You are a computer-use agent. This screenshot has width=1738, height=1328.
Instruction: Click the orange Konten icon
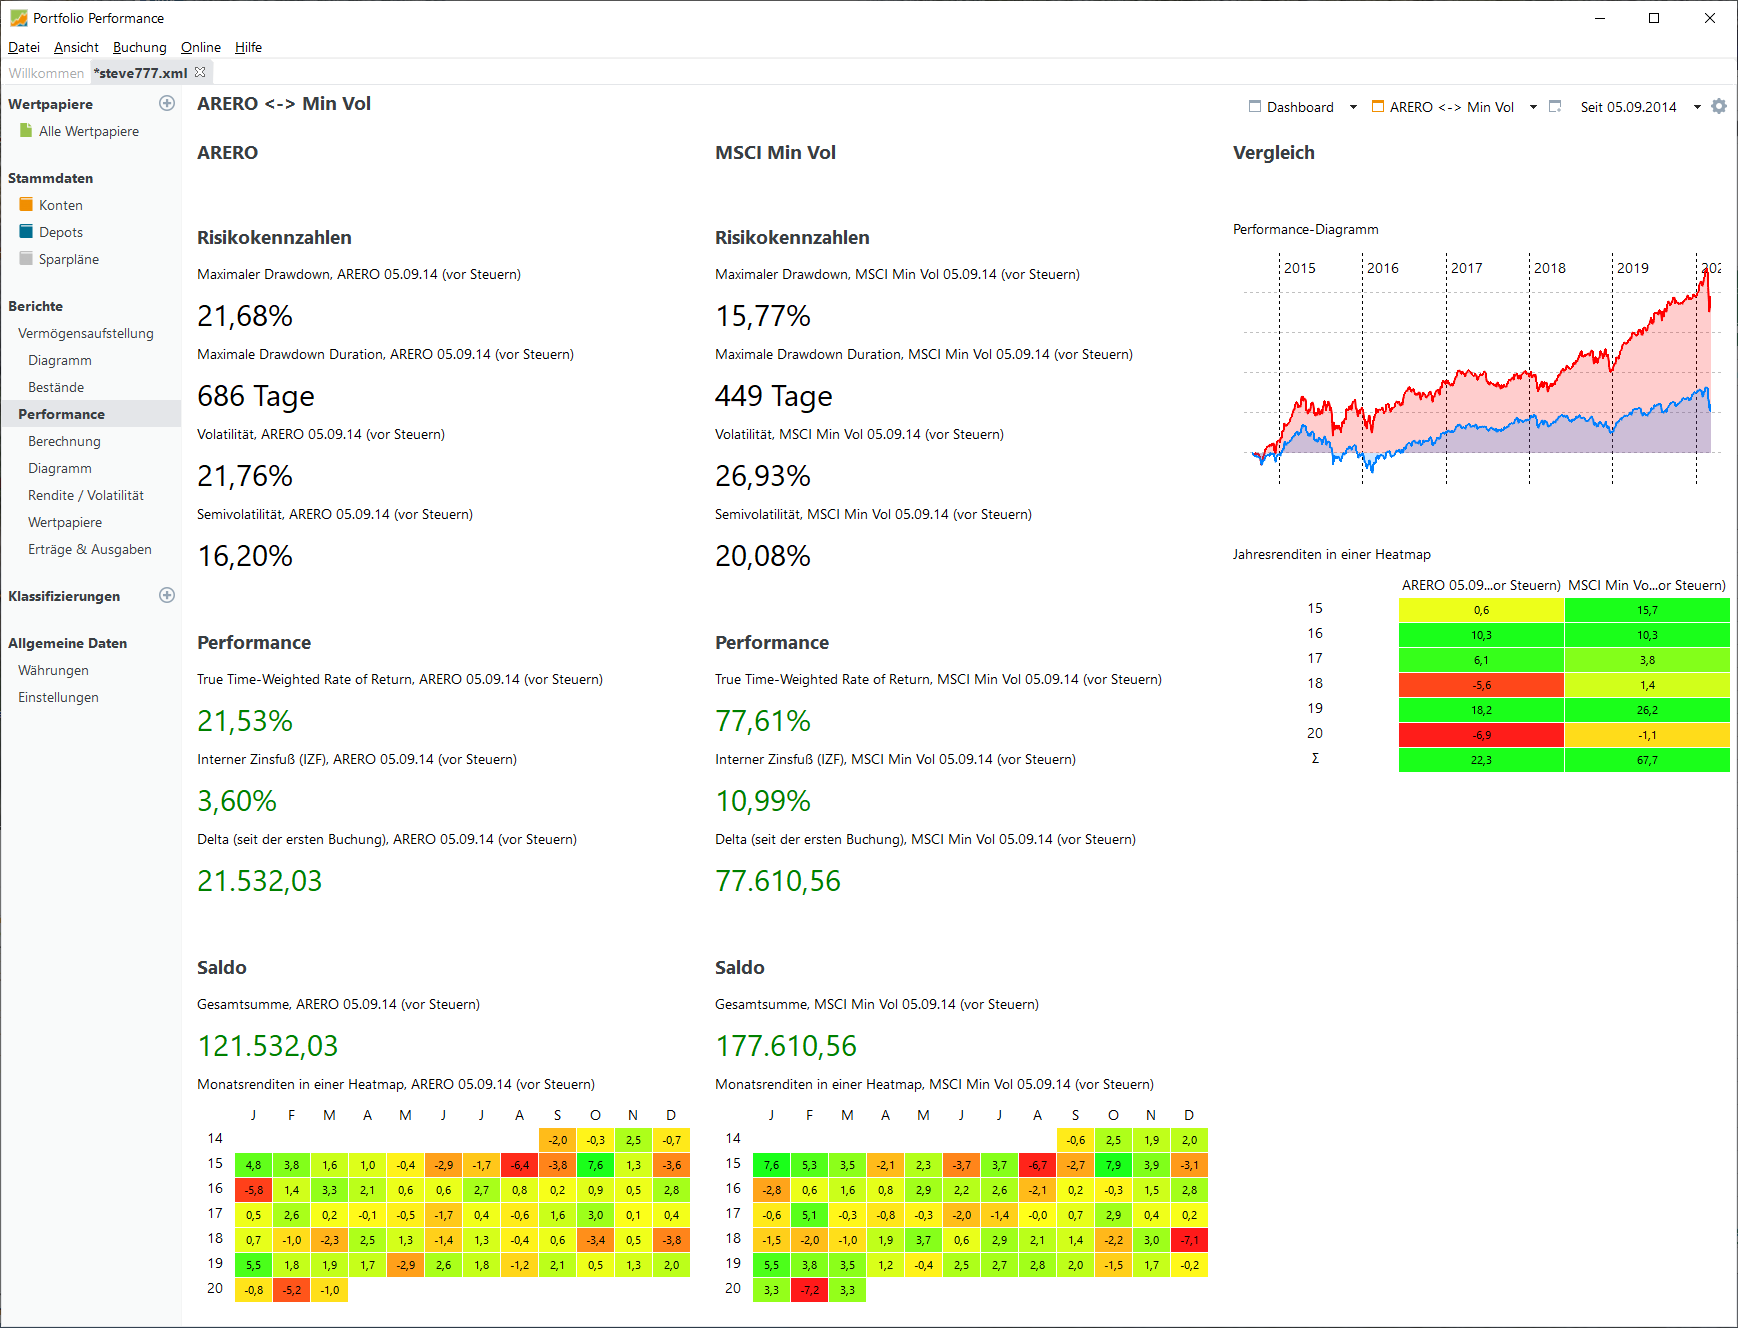tap(26, 205)
